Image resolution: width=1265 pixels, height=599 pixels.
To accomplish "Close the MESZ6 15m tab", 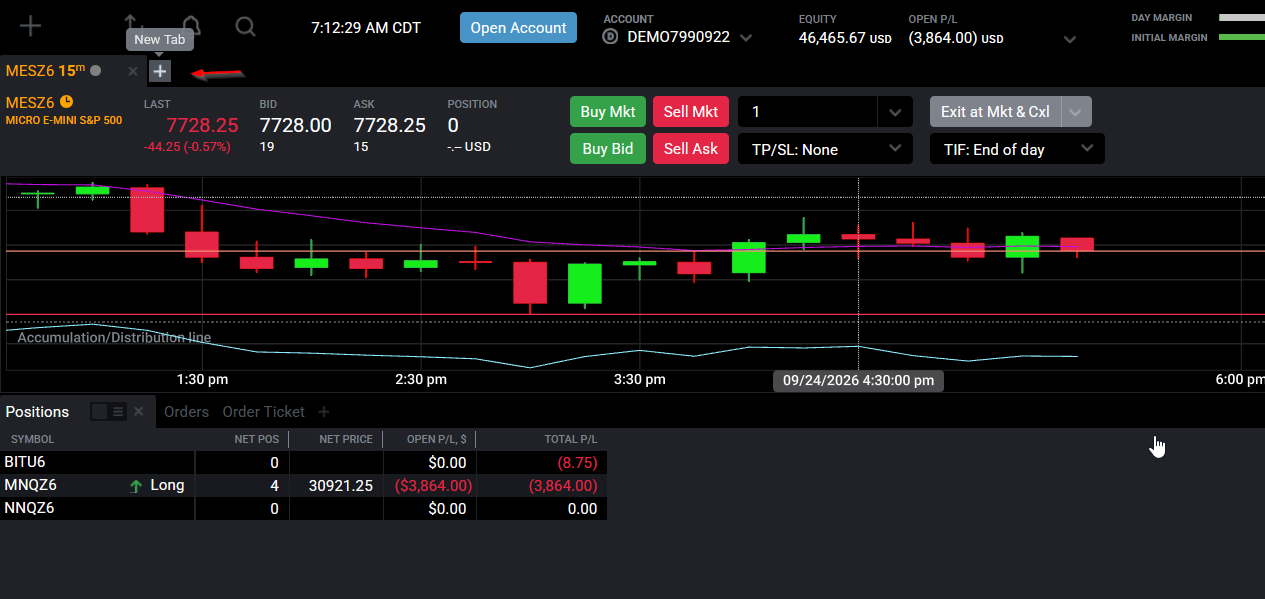I will (x=133, y=71).
